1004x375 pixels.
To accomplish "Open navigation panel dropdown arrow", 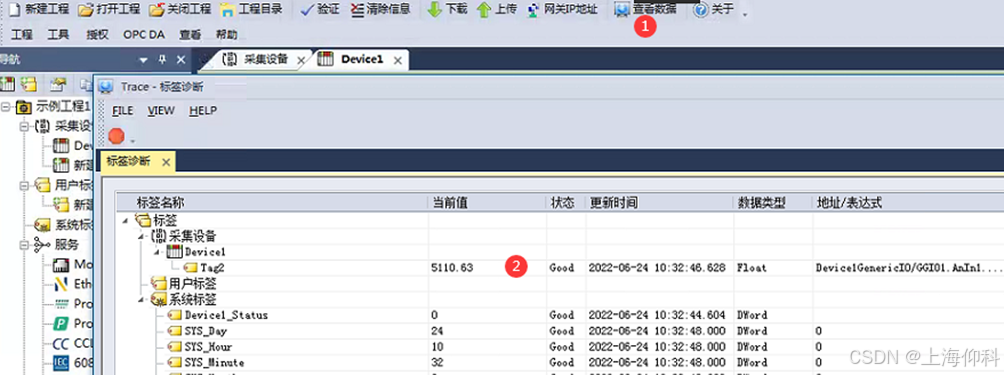I will 143,60.
